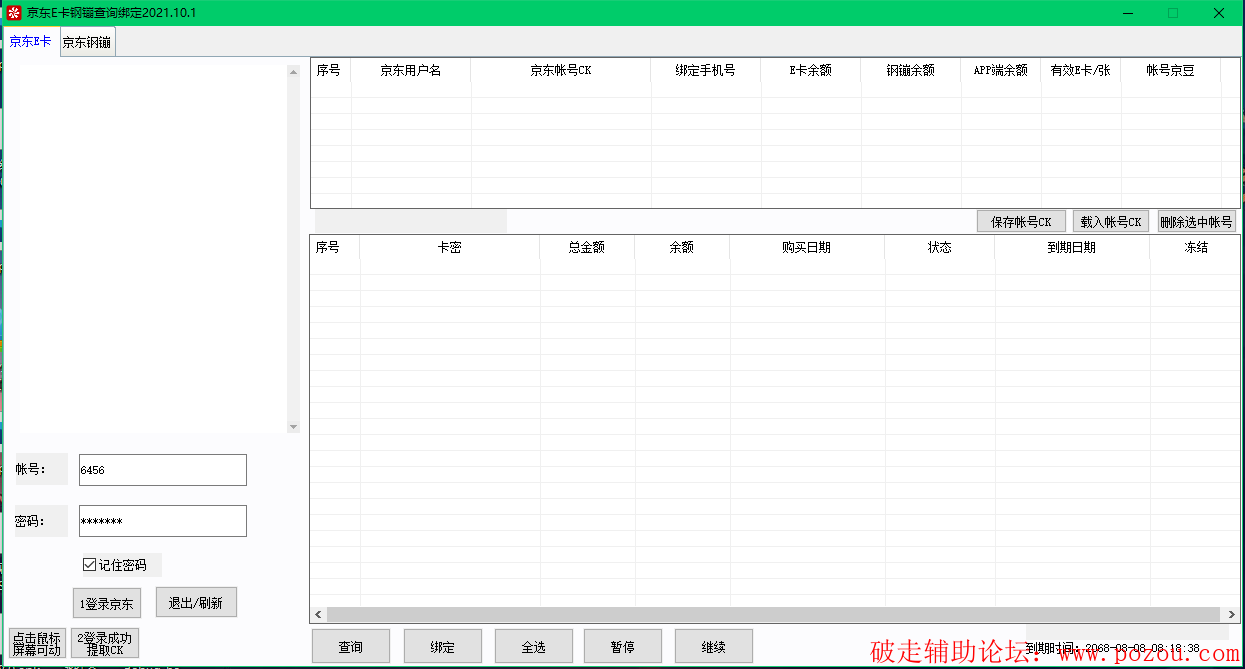Maximize the 京东E卡钢镚查询绑定 window

tap(1173, 13)
